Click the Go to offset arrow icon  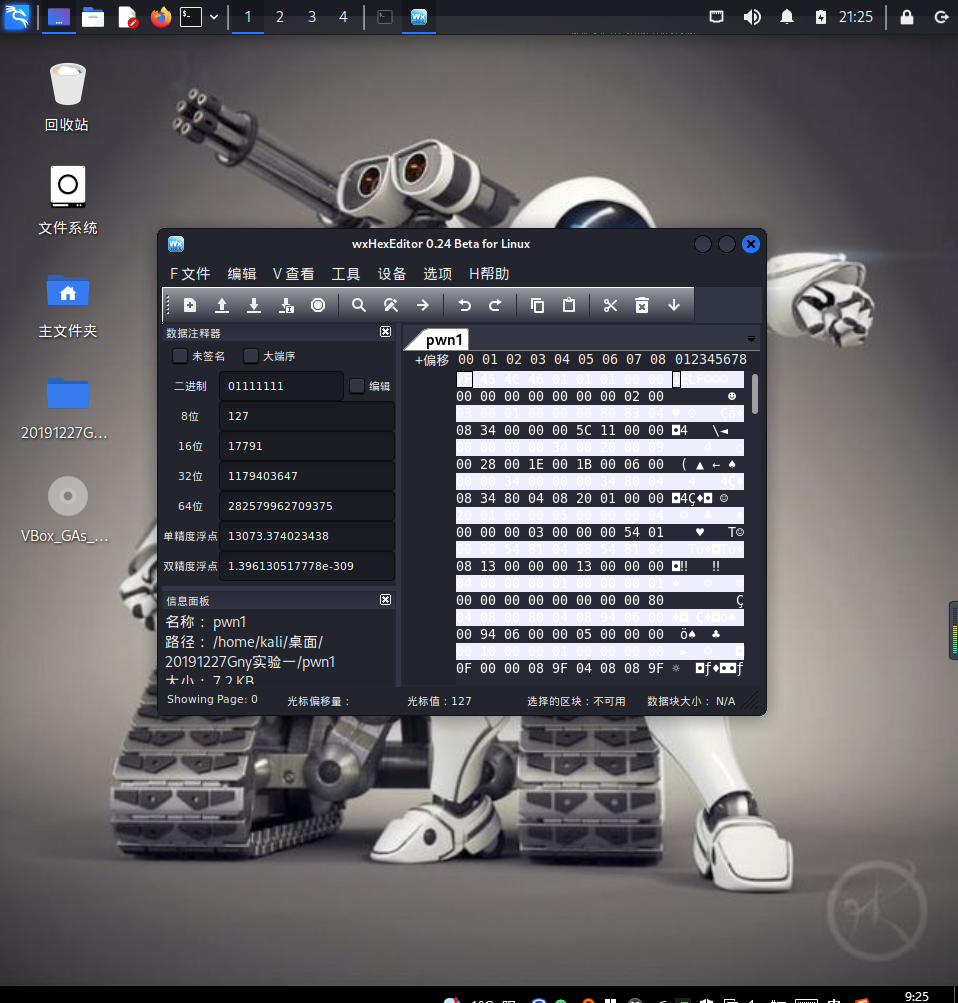pyautogui.click(x=423, y=306)
